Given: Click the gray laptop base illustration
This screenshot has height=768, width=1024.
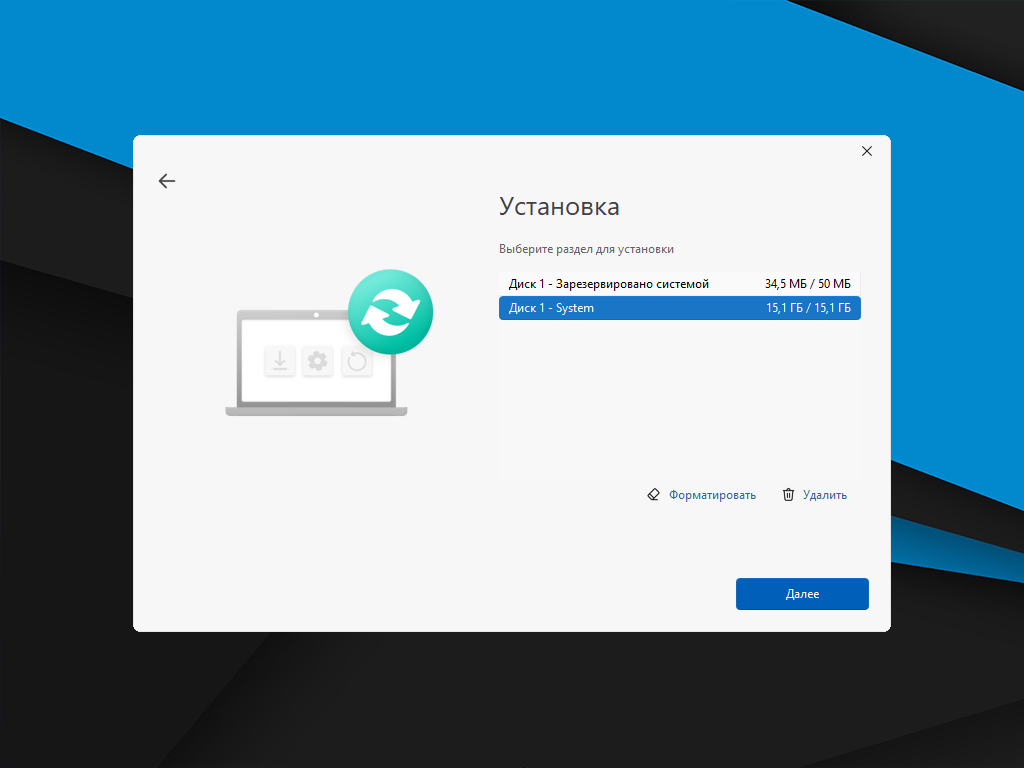Looking at the screenshot, I should pos(316,410).
